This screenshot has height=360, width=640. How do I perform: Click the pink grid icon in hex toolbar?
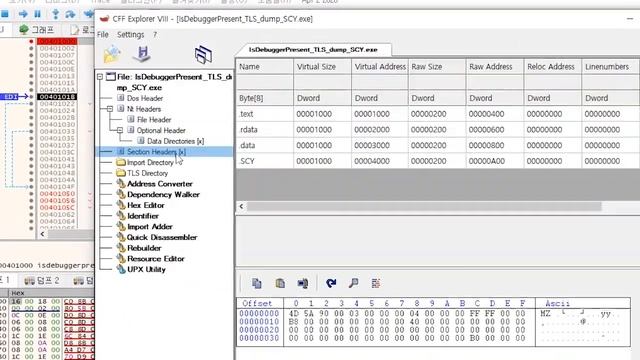[376, 283]
